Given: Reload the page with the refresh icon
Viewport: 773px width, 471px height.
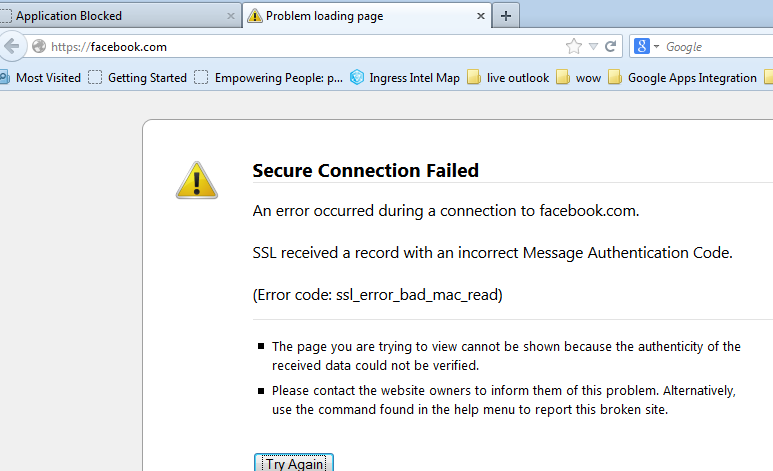Looking at the screenshot, I should 611,46.
